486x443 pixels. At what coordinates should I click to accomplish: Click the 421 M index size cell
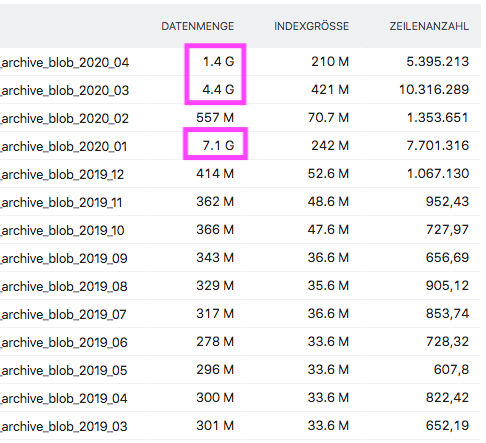click(330, 90)
